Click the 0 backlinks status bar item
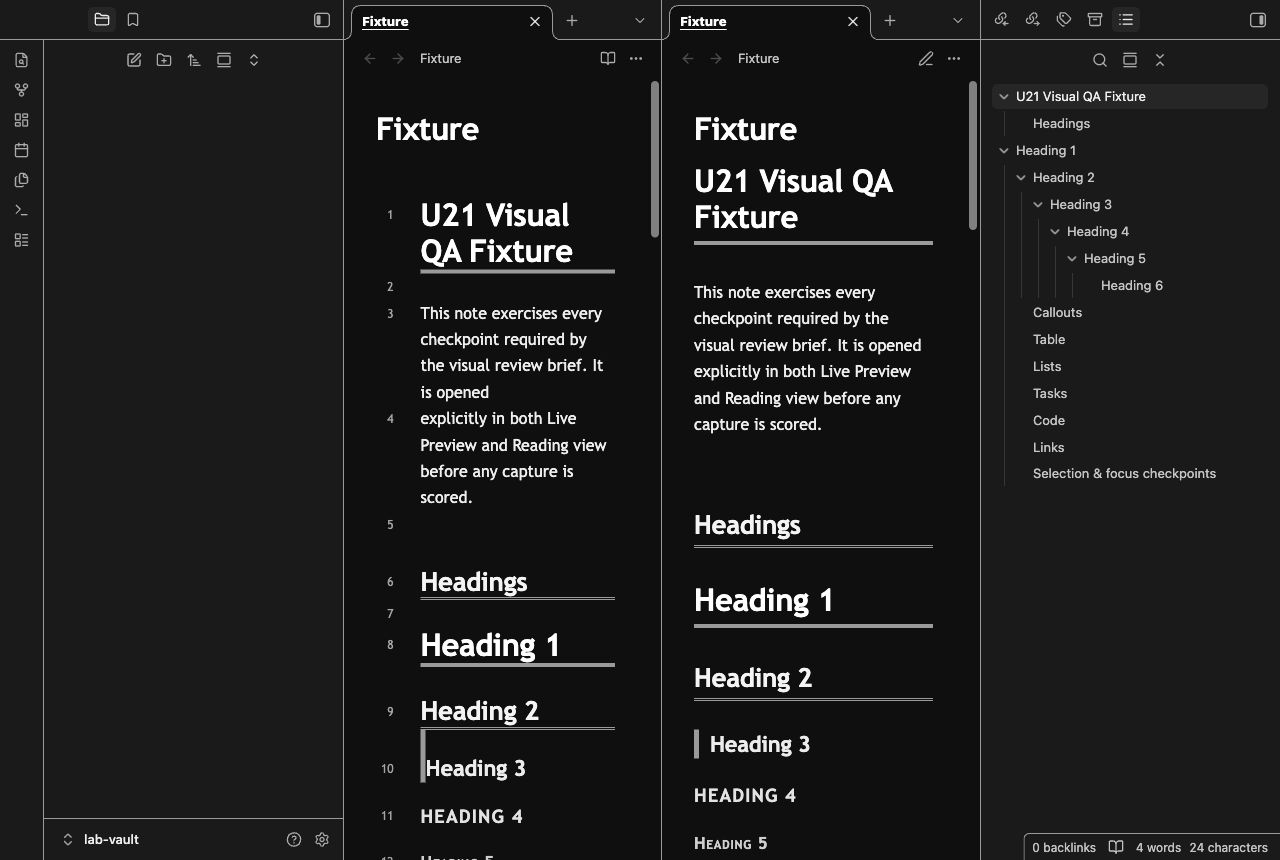Screen dimensions: 1280x860 (1064, 847)
